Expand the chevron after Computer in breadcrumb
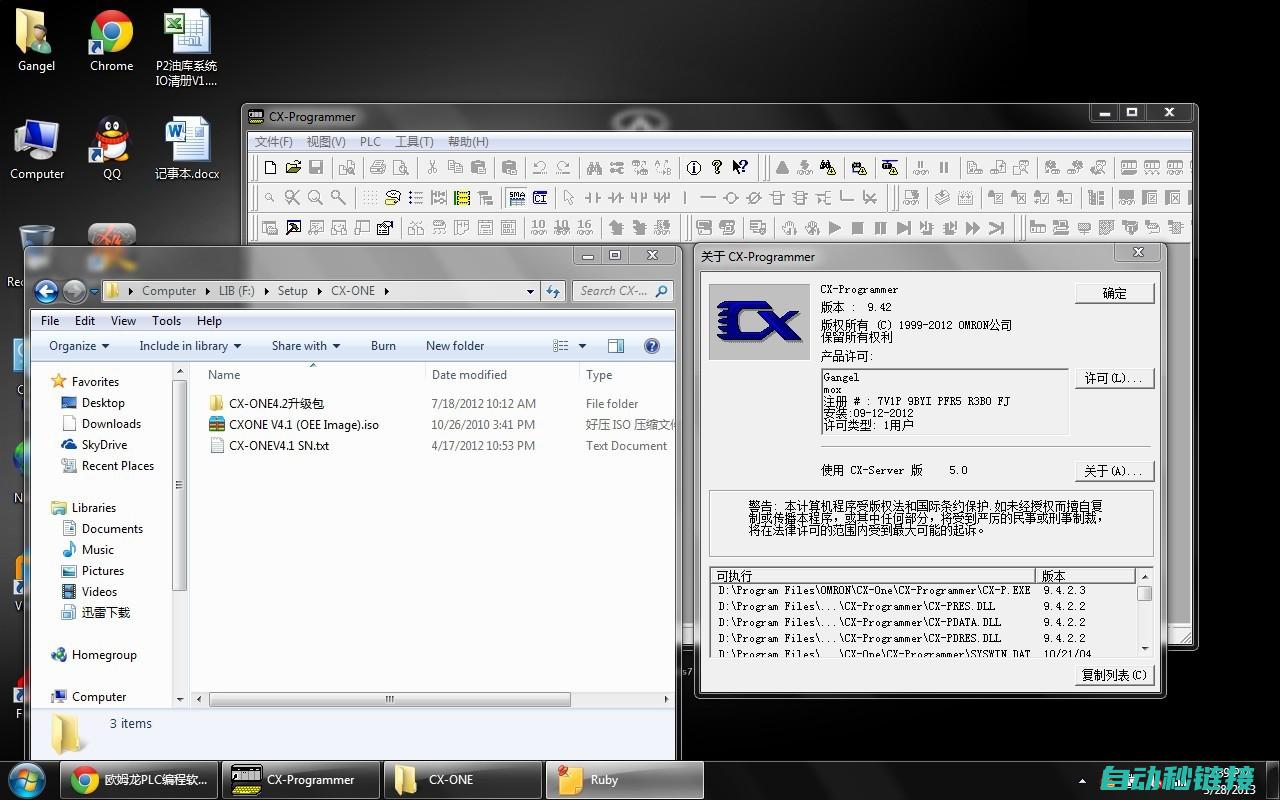1280x800 pixels. [x=207, y=291]
